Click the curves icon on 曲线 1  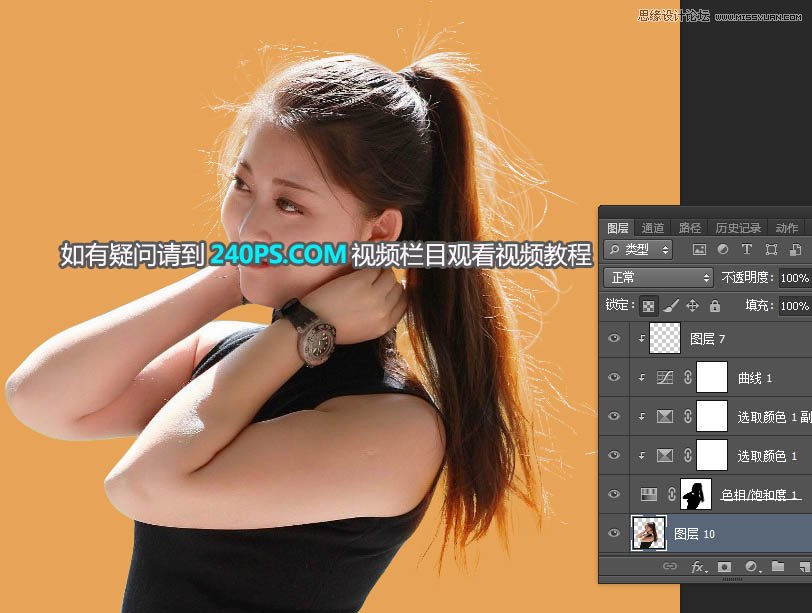pos(665,377)
